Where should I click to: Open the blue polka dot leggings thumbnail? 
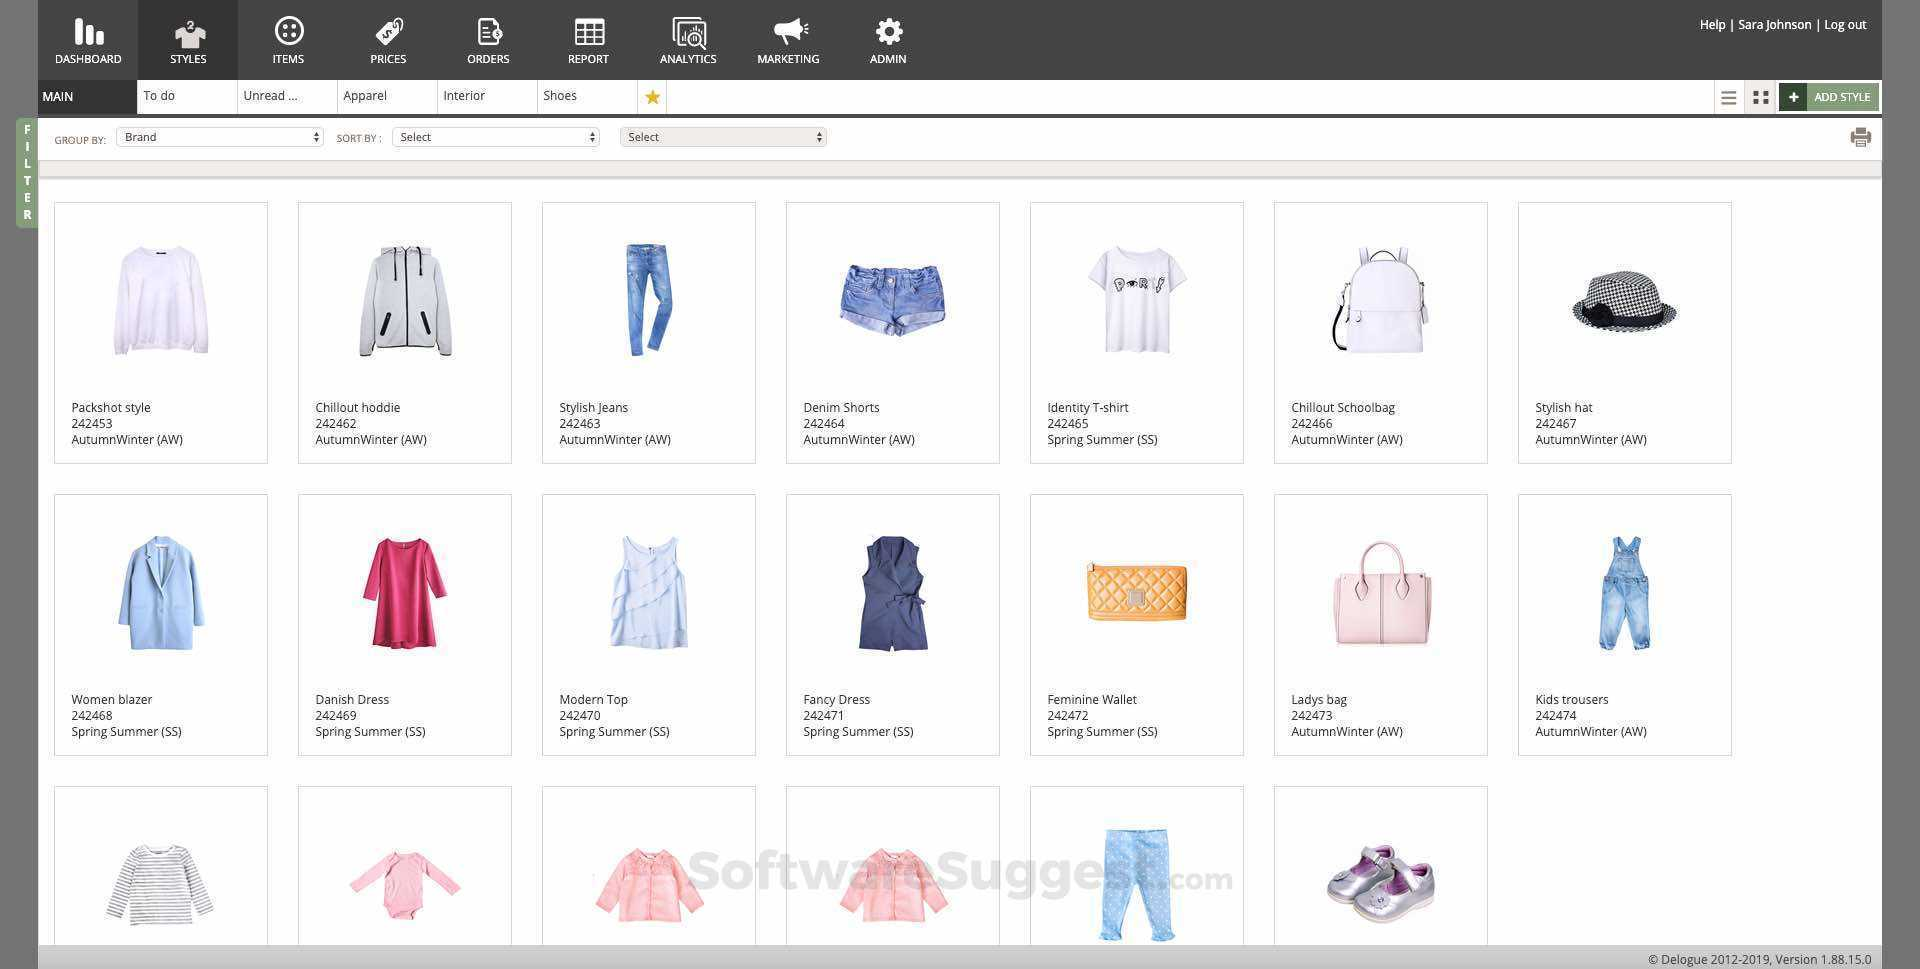1137,884
